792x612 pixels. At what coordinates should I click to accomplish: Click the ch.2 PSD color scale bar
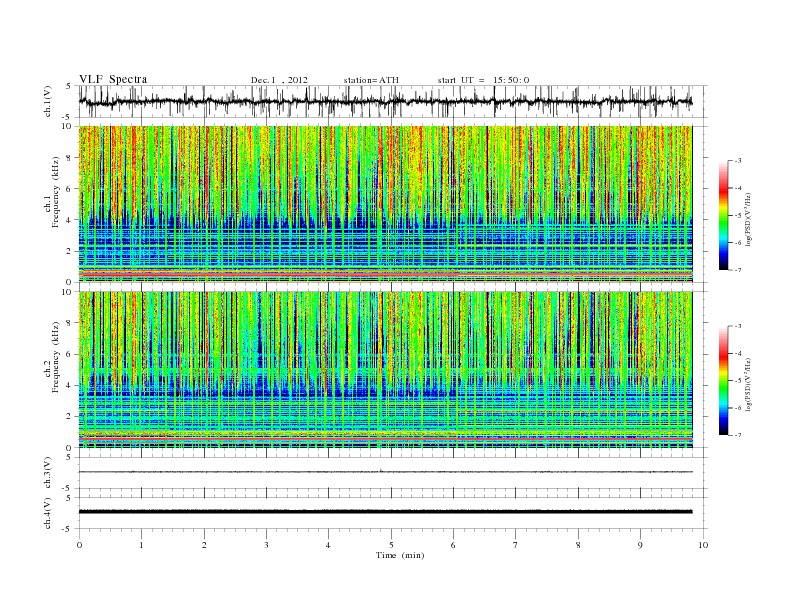coord(724,380)
